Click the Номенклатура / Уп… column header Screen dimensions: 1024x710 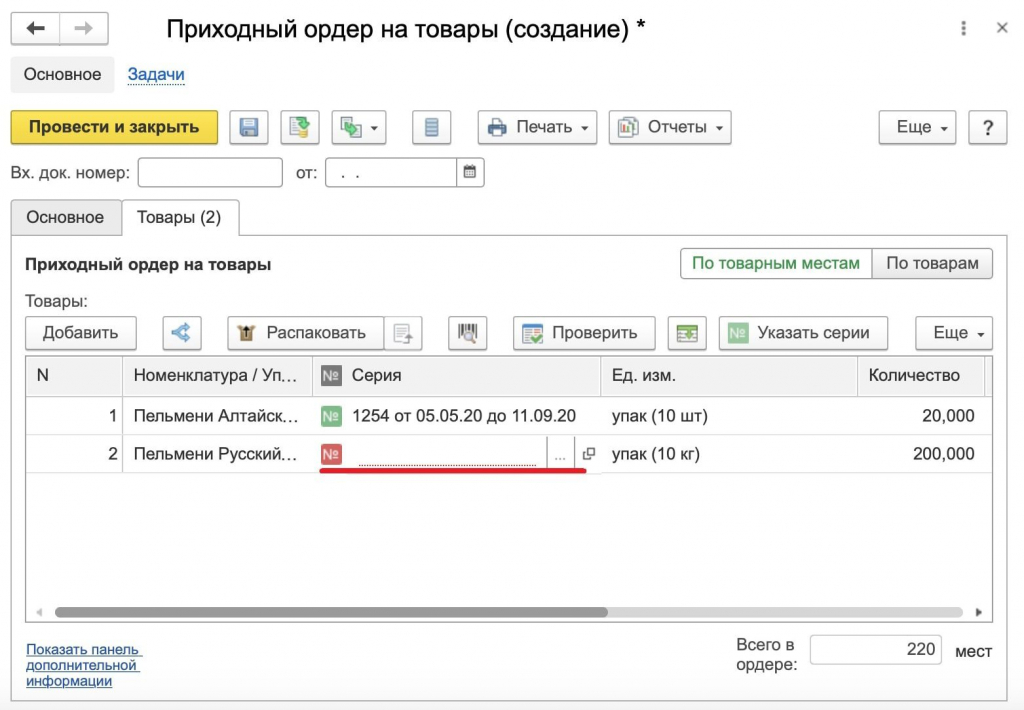point(217,376)
